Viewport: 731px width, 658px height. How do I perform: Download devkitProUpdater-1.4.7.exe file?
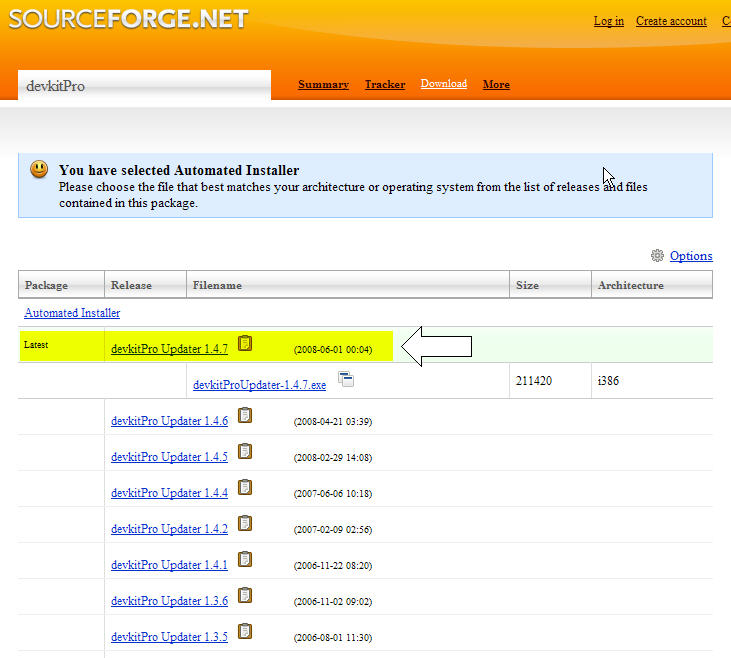tap(259, 385)
